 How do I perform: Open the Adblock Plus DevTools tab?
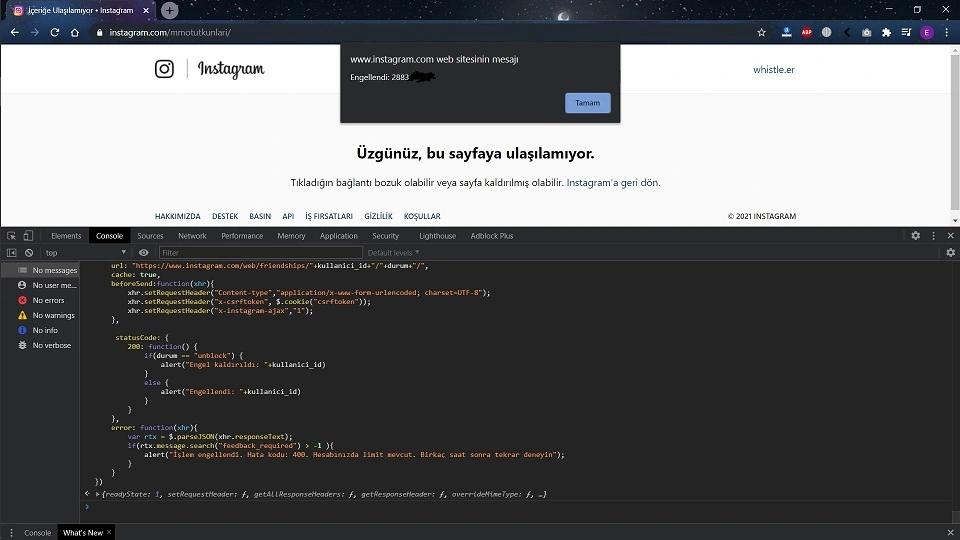[x=492, y=236]
